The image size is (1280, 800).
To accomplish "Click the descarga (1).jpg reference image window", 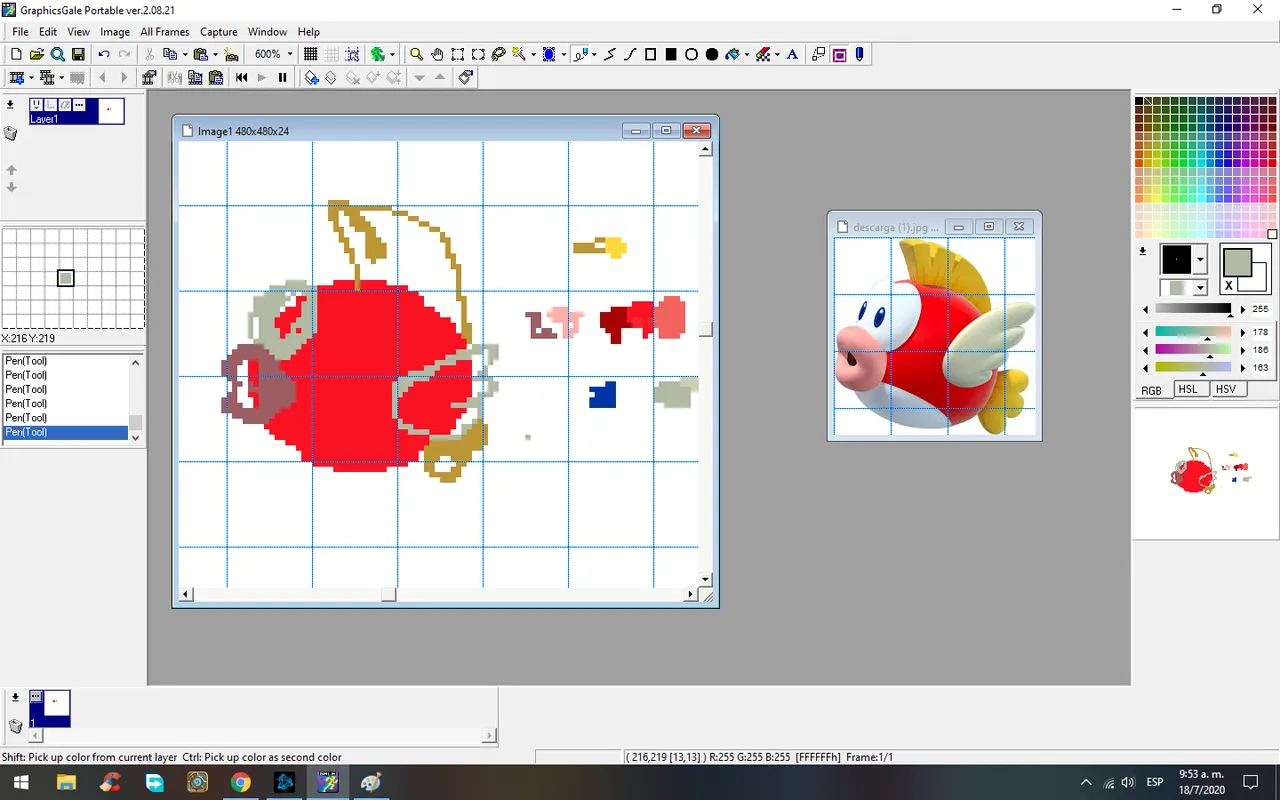I will 935,325.
